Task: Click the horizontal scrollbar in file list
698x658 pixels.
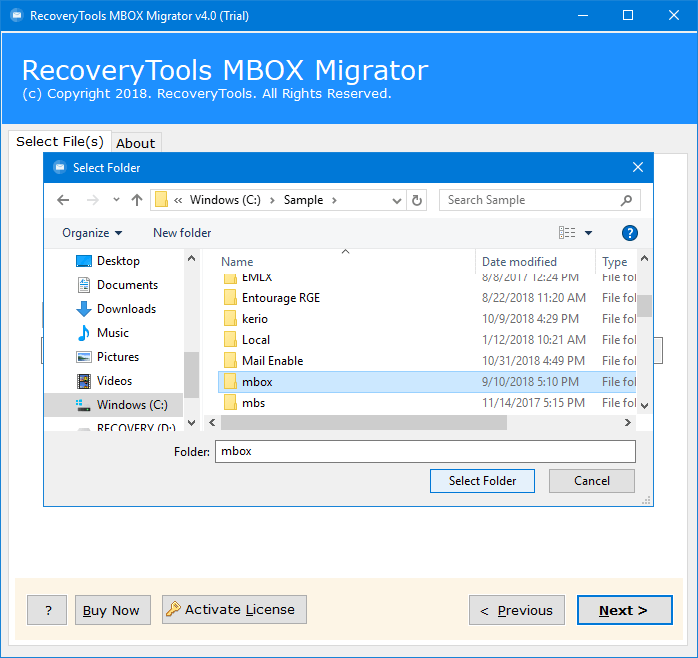Action: [400, 423]
